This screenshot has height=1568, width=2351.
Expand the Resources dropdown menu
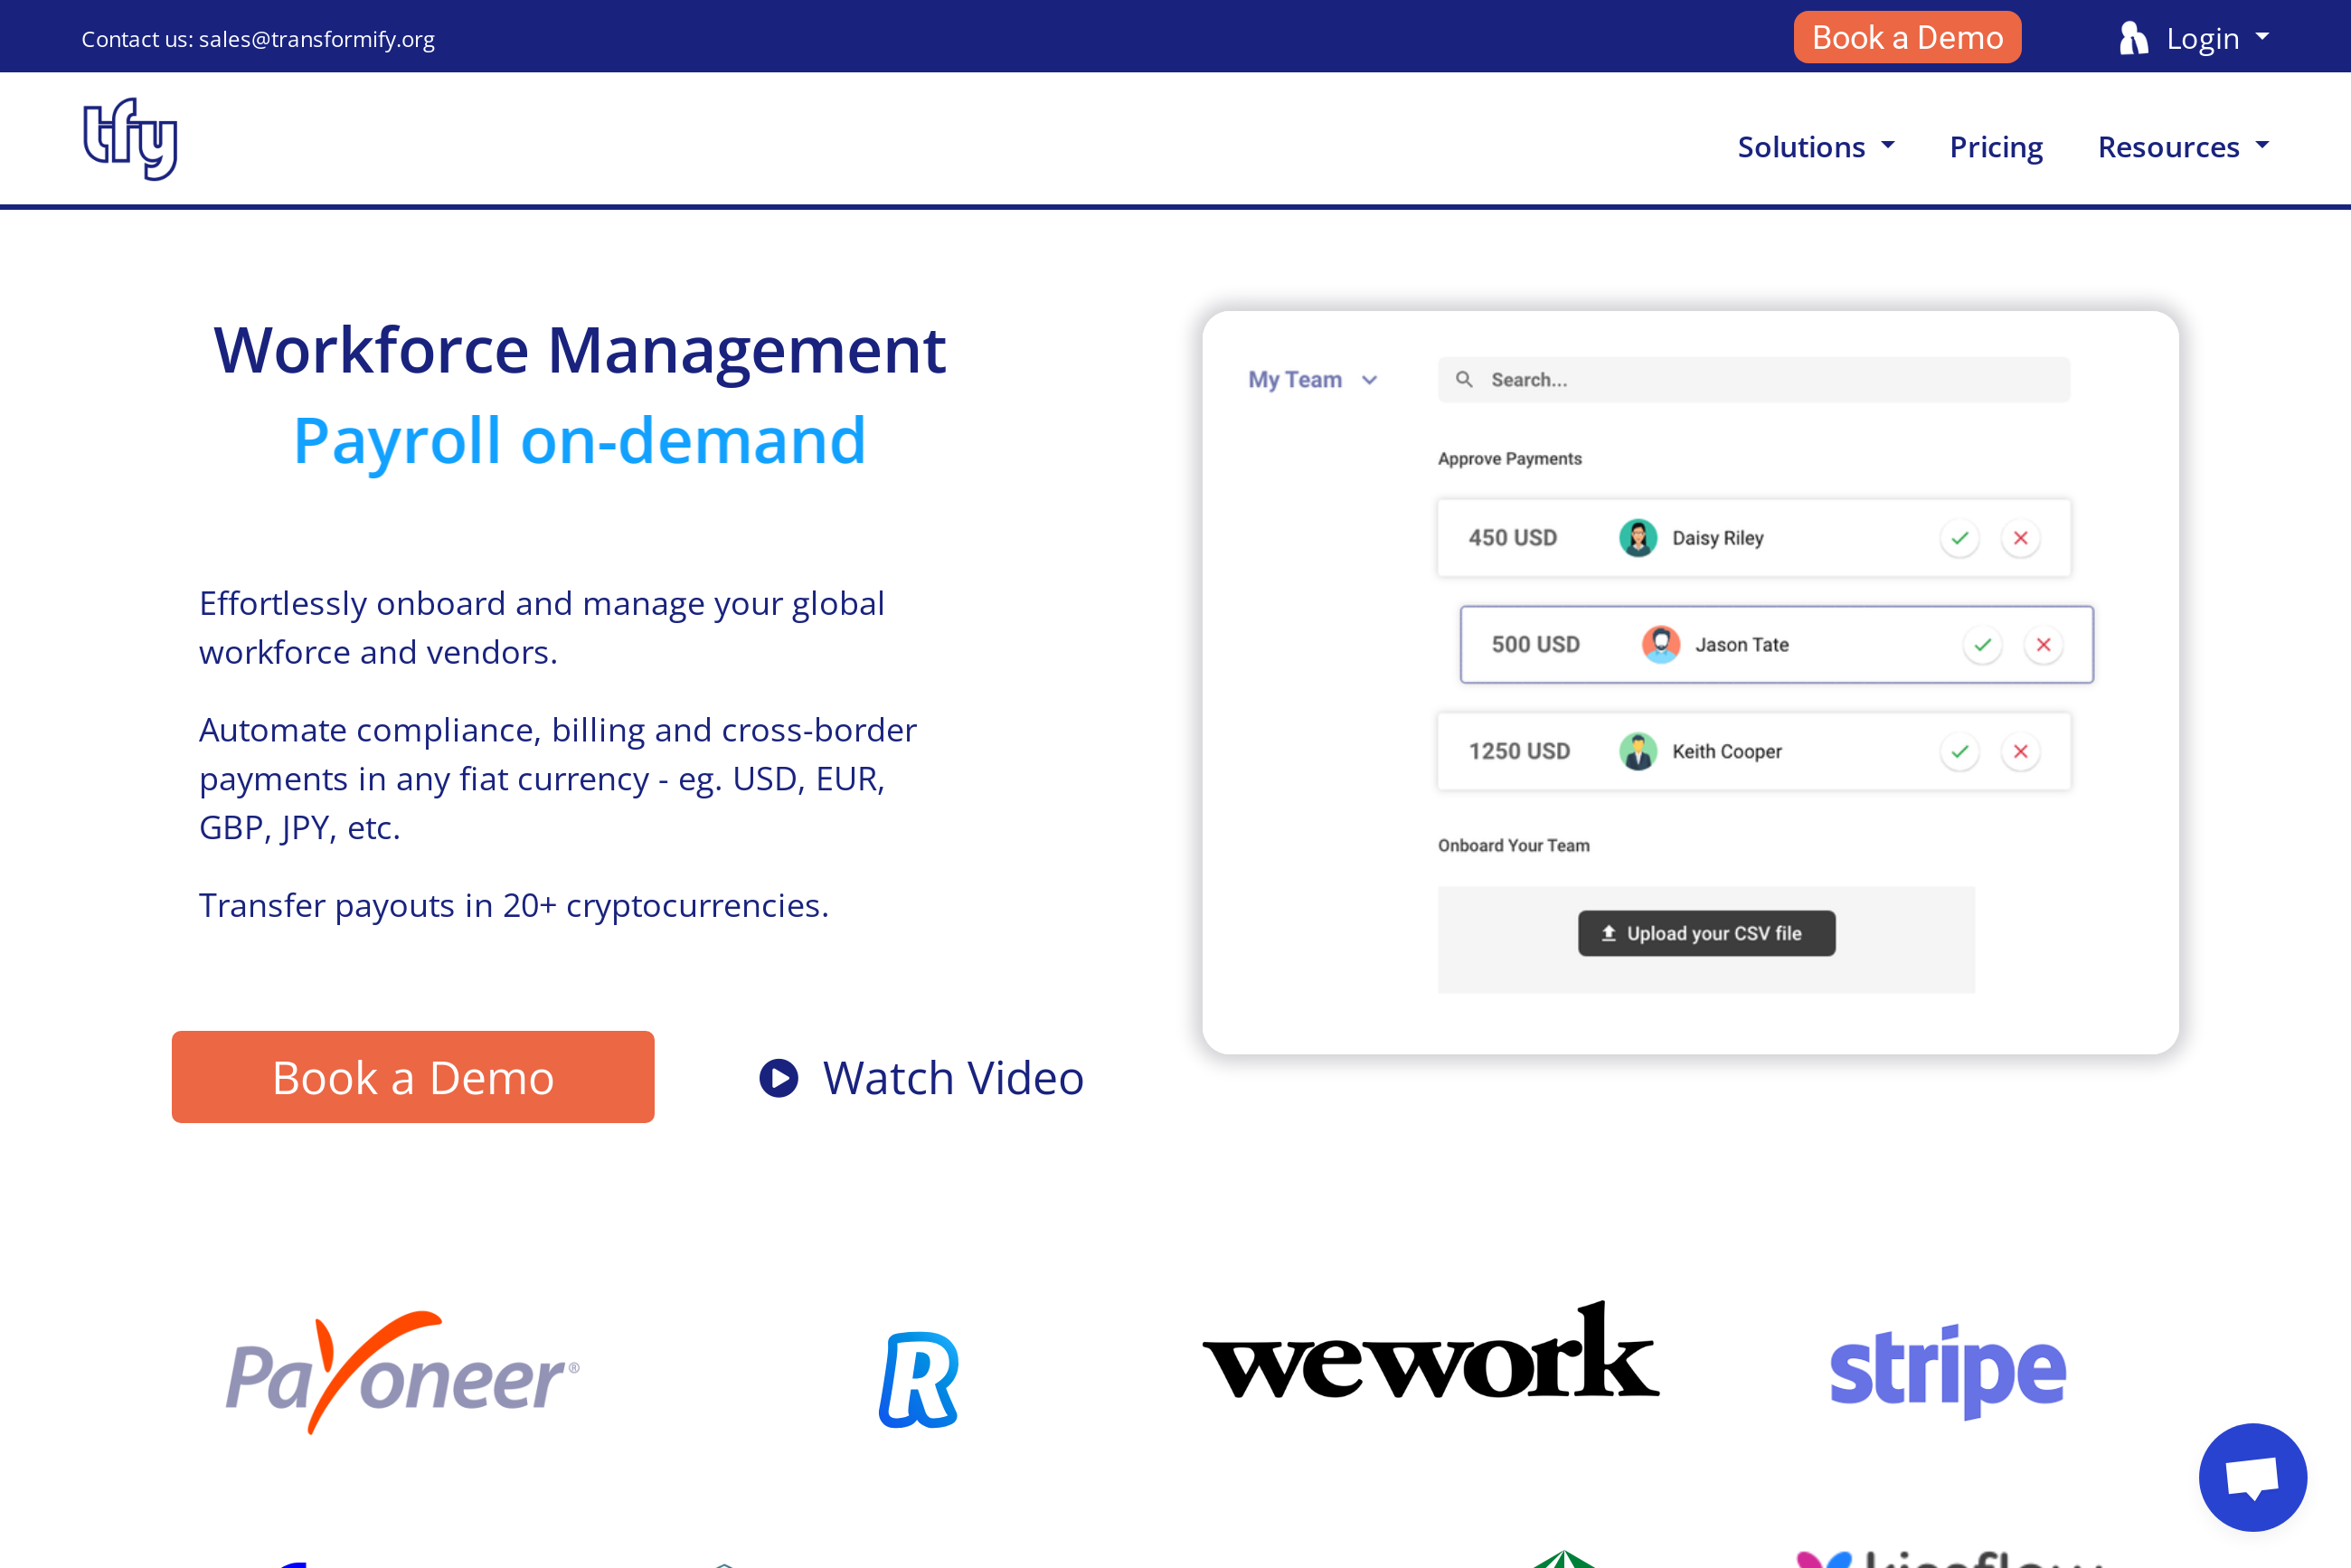2182,147
